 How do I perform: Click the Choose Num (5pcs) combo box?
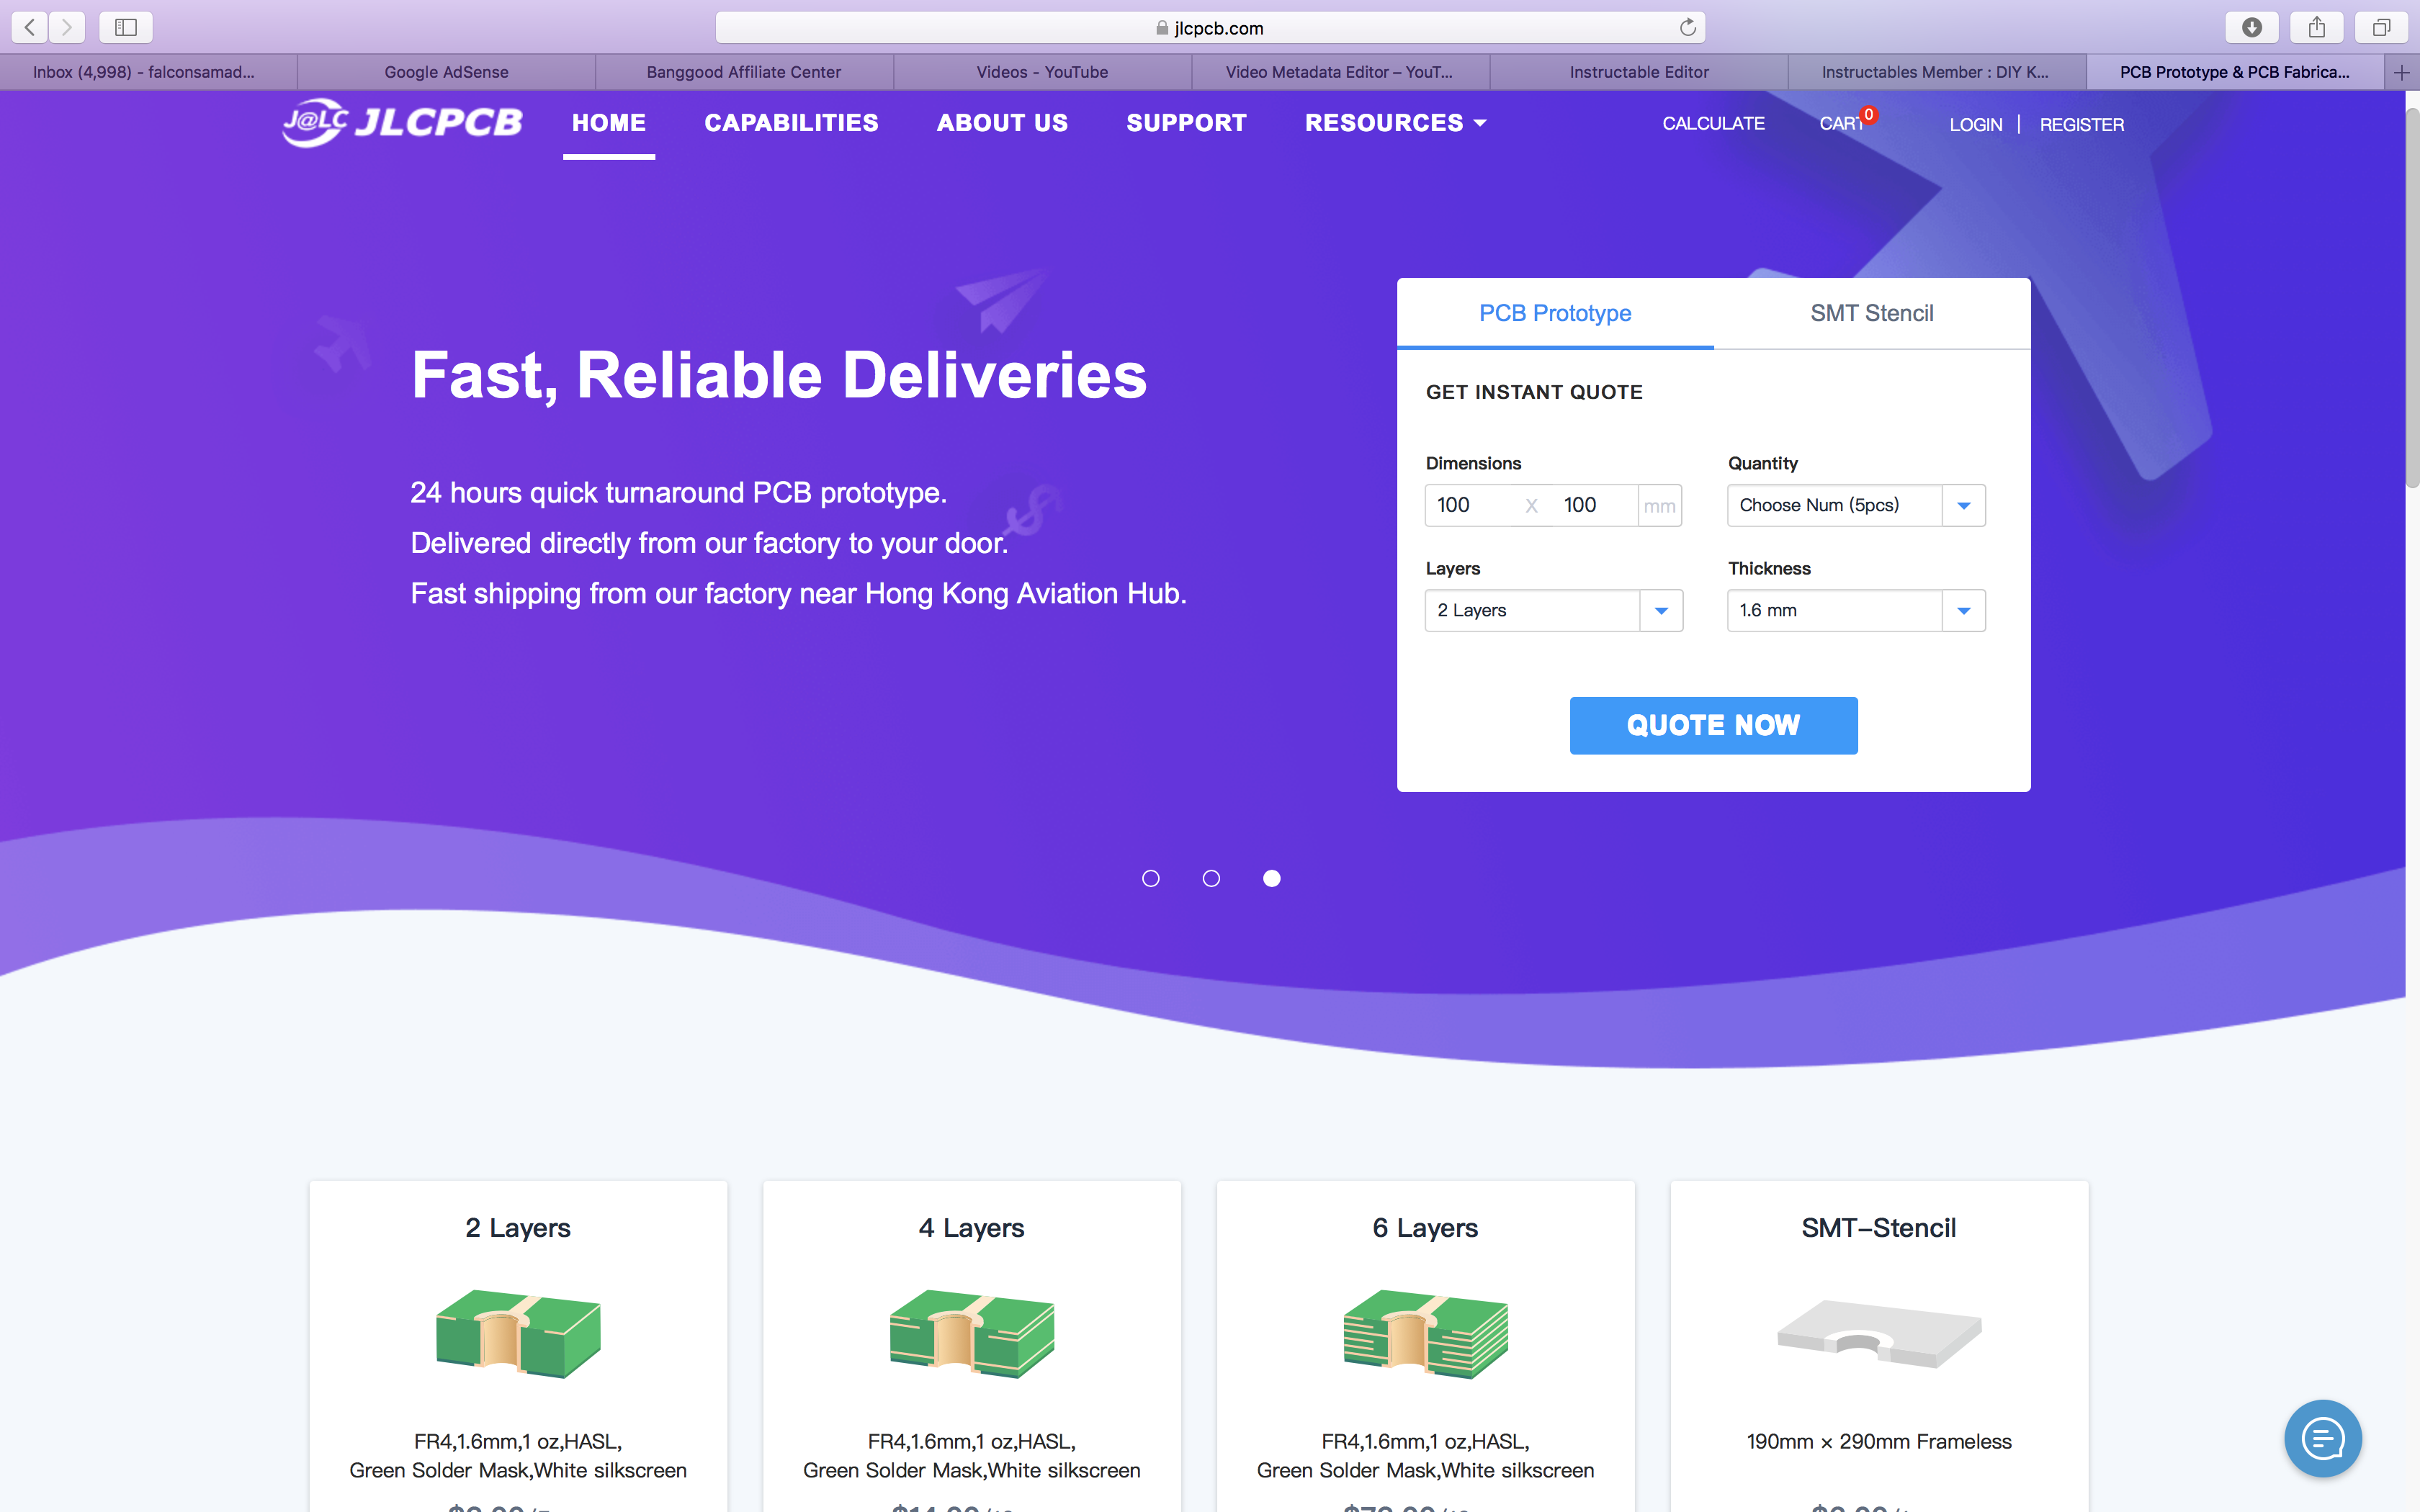click(1856, 506)
